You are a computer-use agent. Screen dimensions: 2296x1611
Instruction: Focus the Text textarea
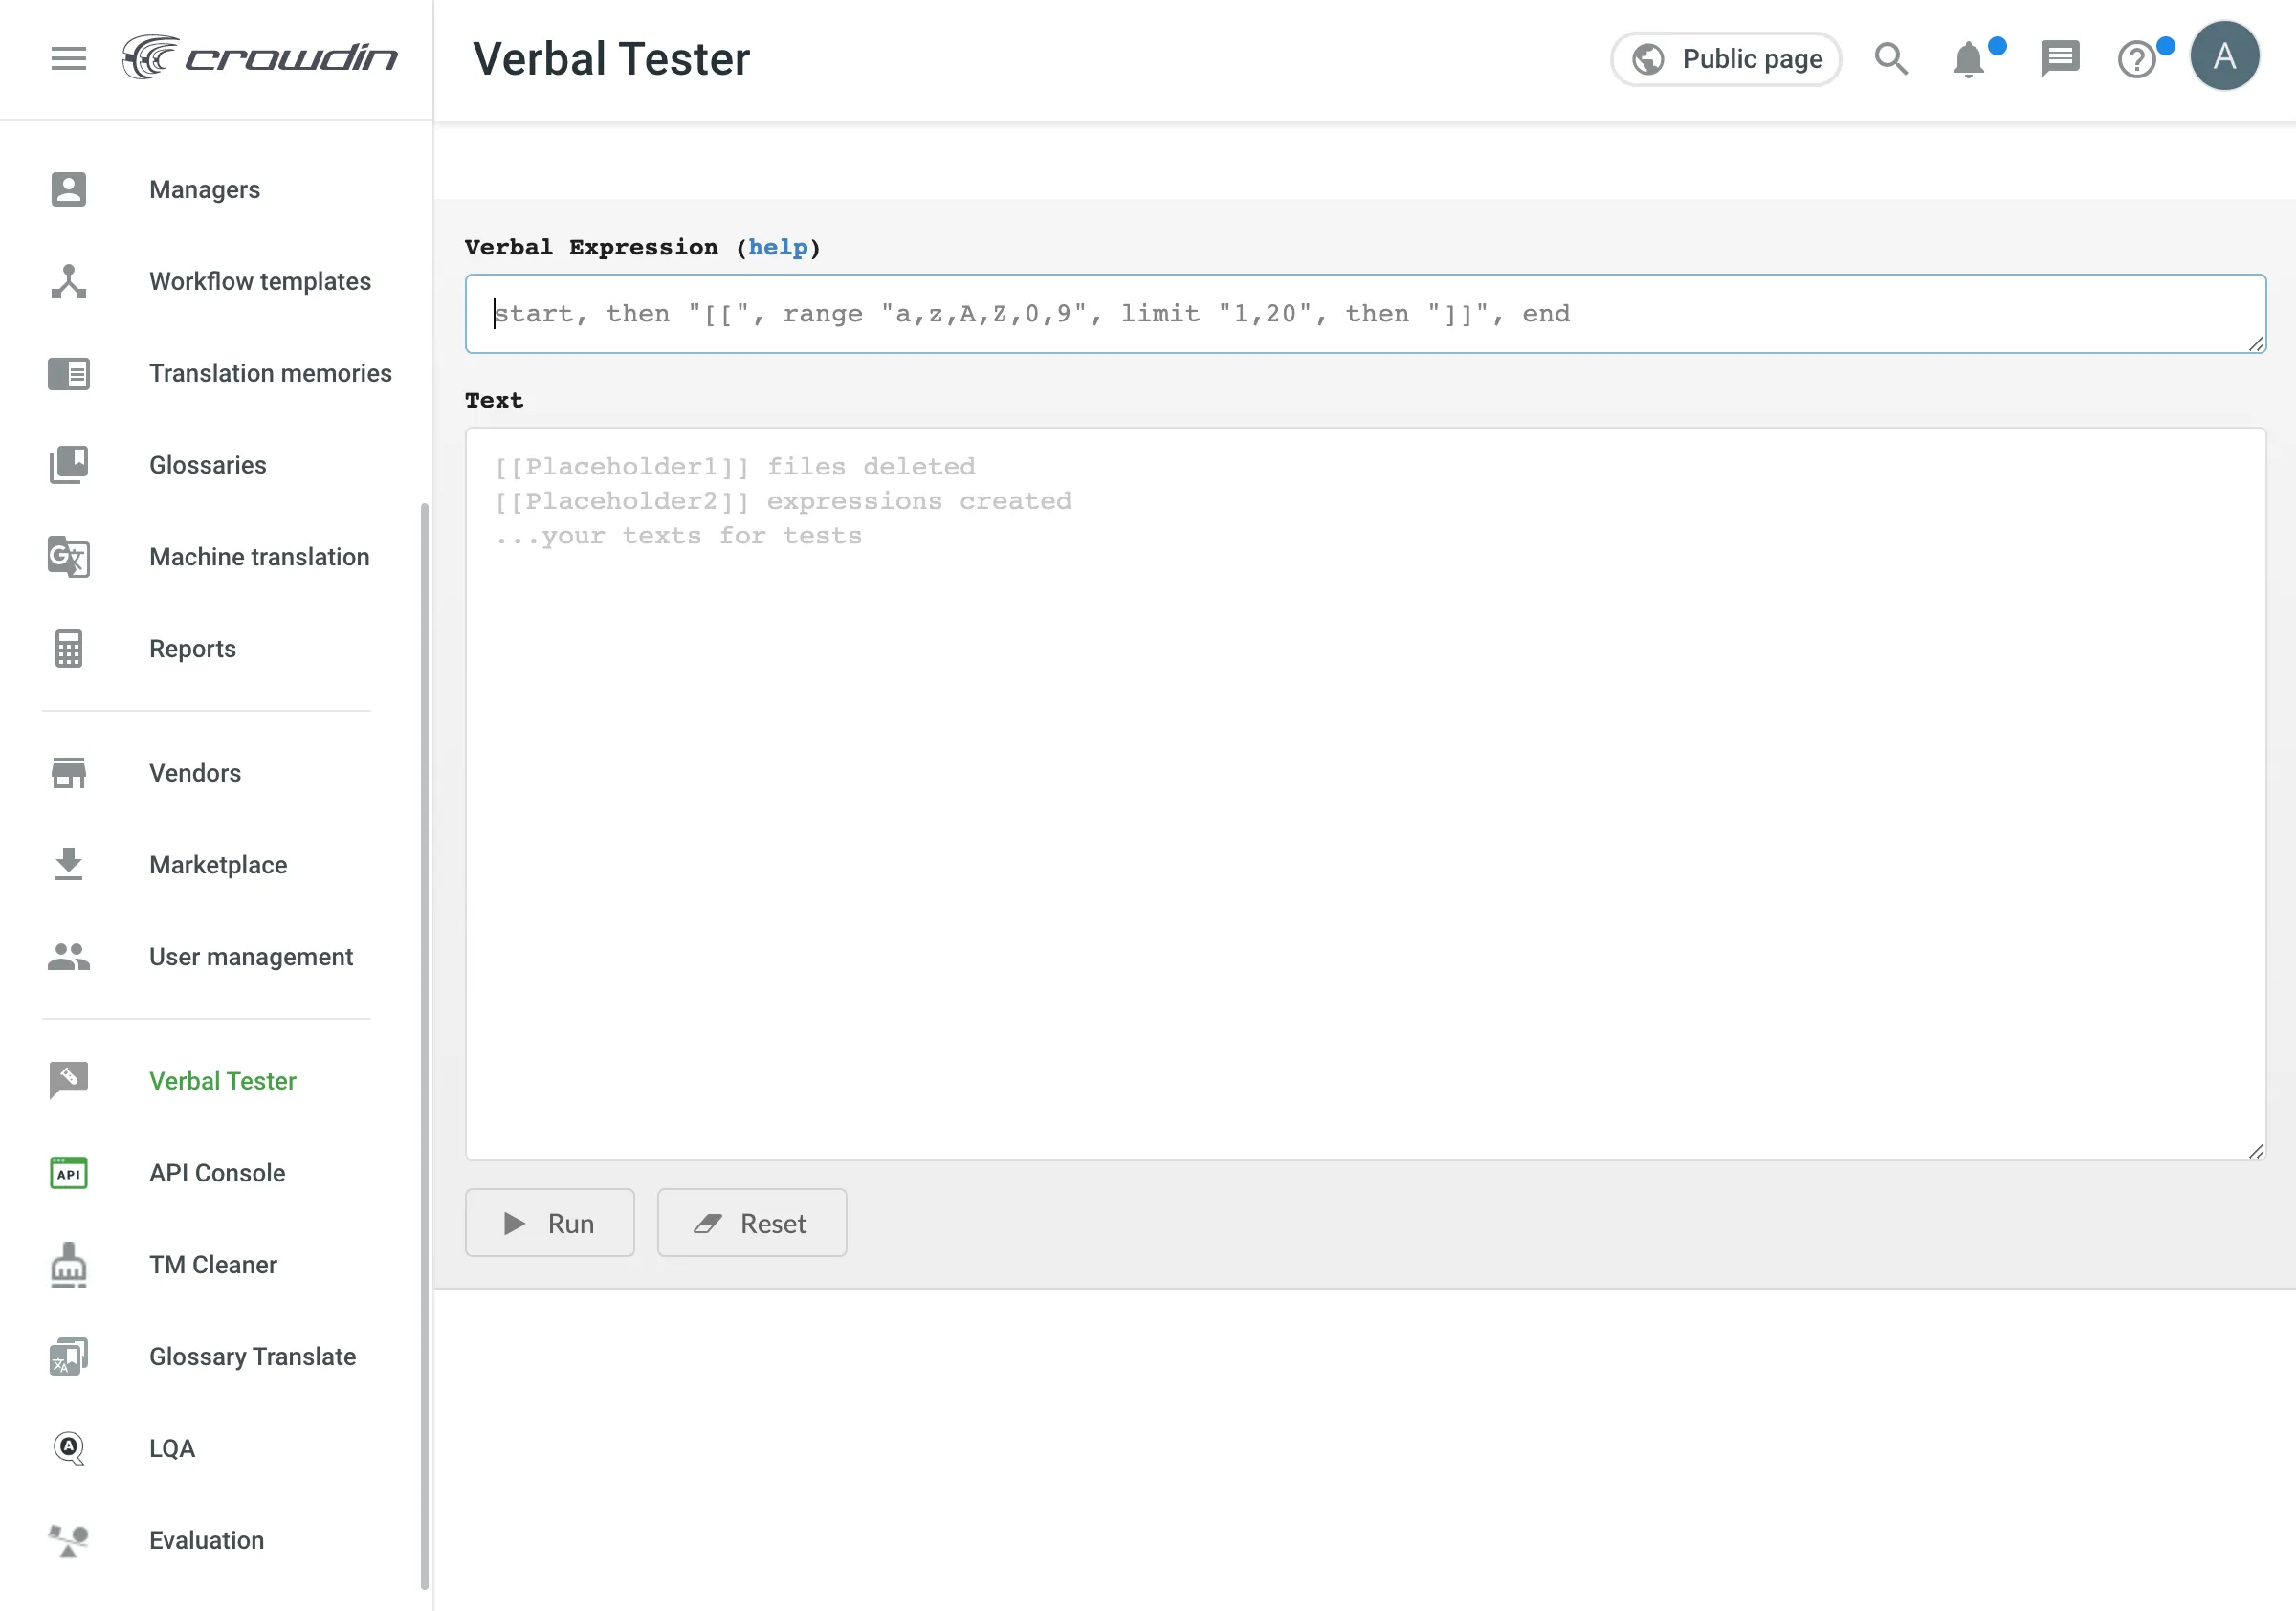coord(1364,793)
